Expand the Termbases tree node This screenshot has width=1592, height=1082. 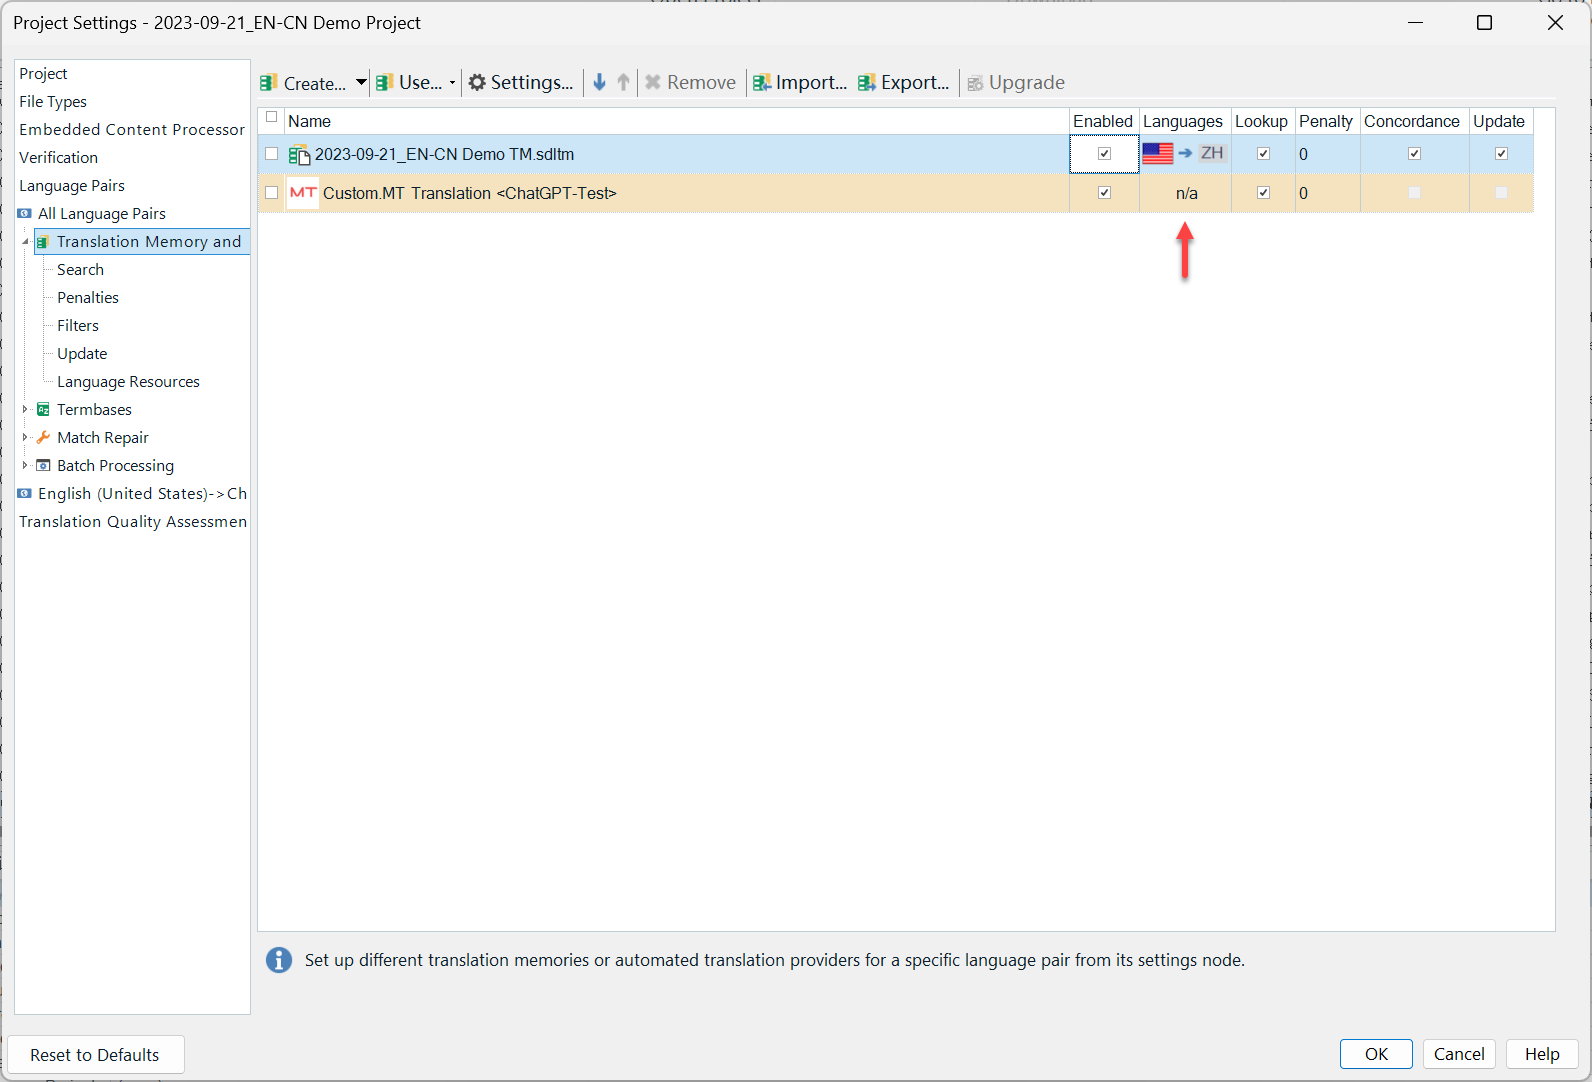pos(25,409)
